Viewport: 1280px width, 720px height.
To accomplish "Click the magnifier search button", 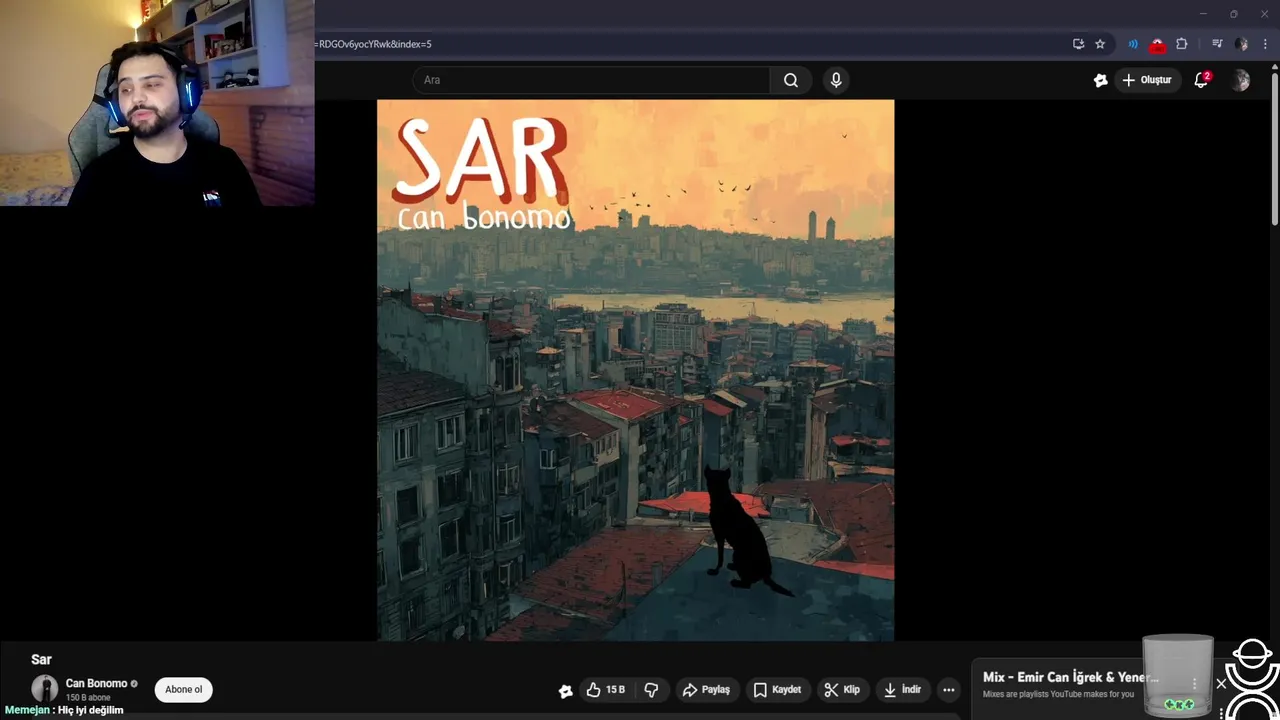I will pos(791,80).
